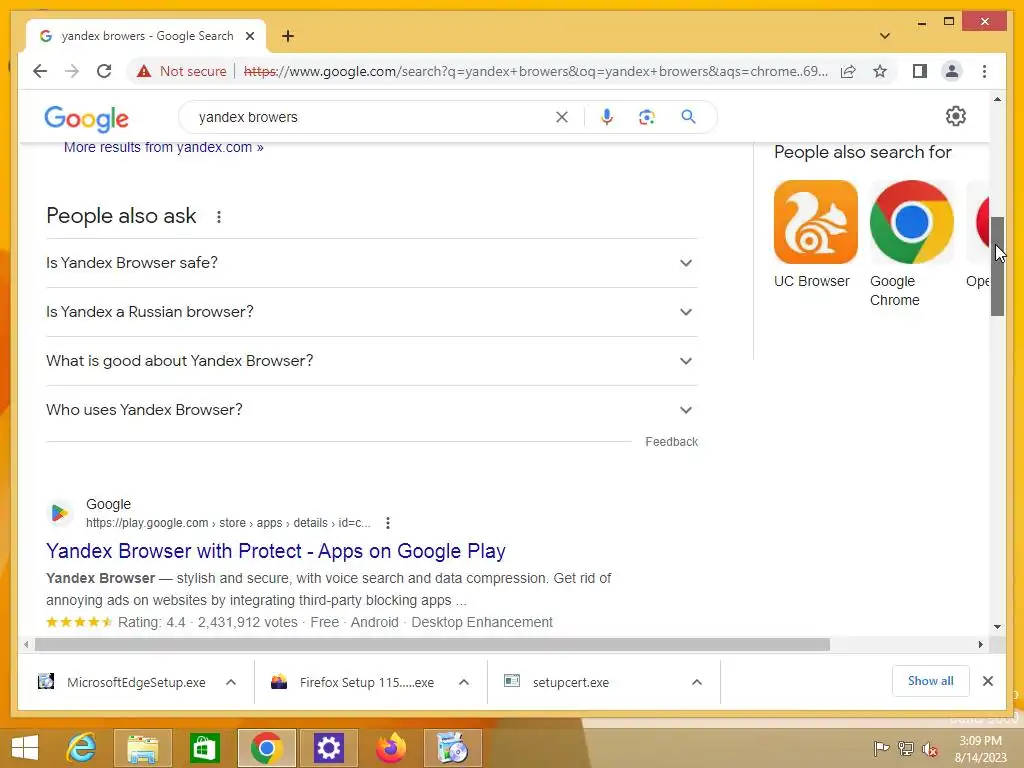Open the installer disc icon on taskbar
Viewport: 1024px width, 768px height.
(x=452, y=748)
